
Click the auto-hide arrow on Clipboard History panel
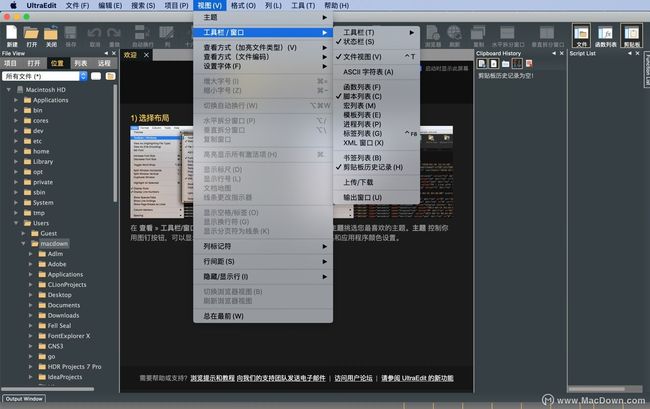(x=554, y=53)
